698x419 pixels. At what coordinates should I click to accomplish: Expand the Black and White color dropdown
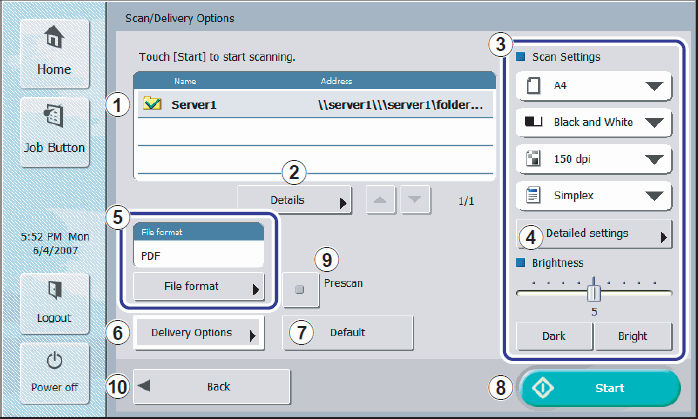[x=593, y=122]
